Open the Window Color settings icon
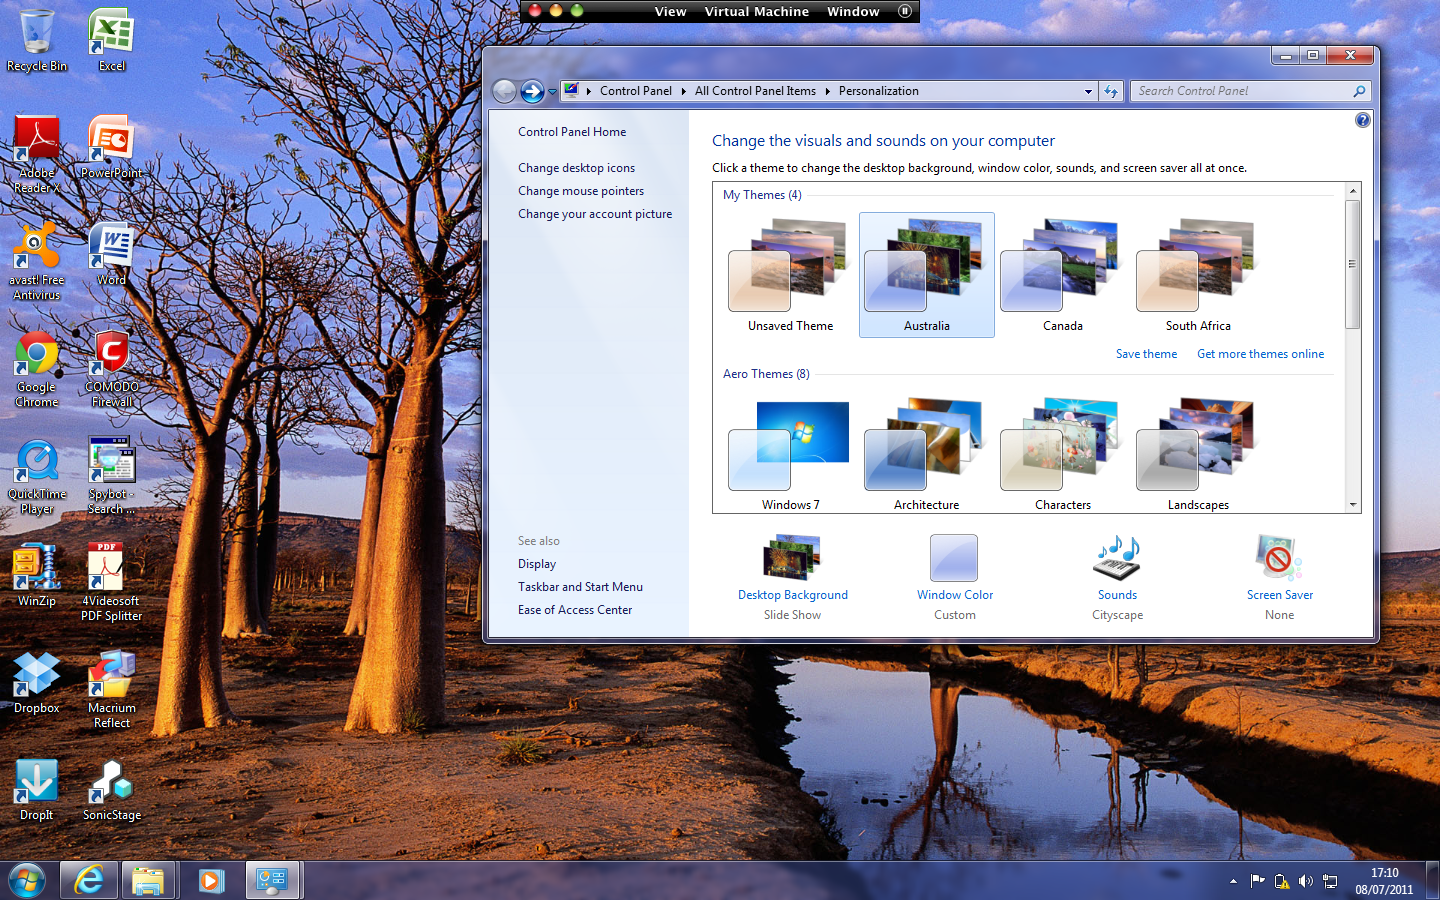Image resolution: width=1440 pixels, height=900 pixels. tap(954, 558)
